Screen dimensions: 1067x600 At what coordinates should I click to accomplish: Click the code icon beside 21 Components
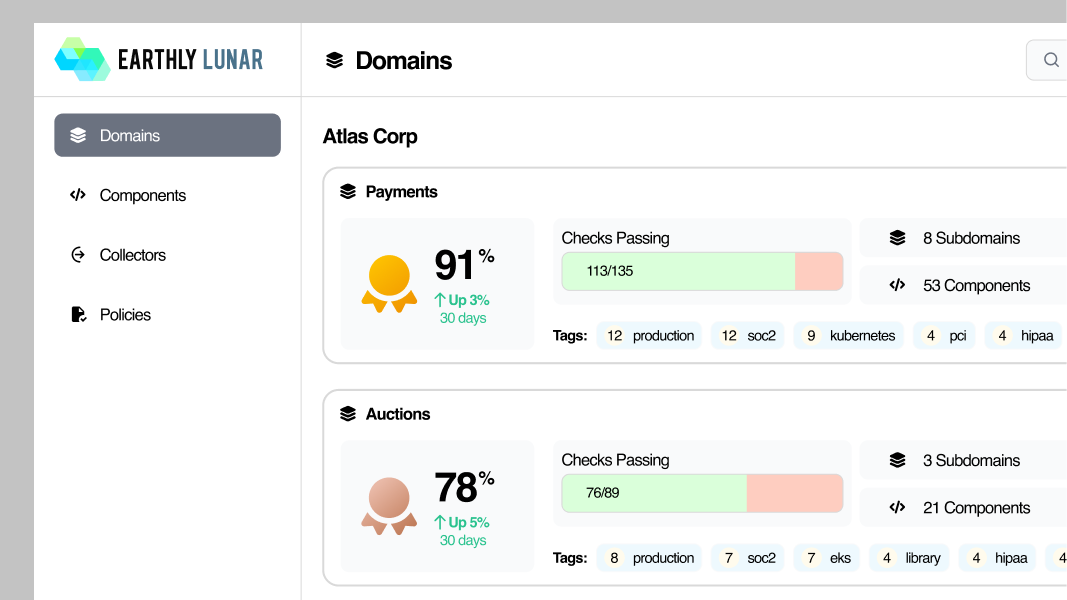pyautogui.click(x=898, y=507)
